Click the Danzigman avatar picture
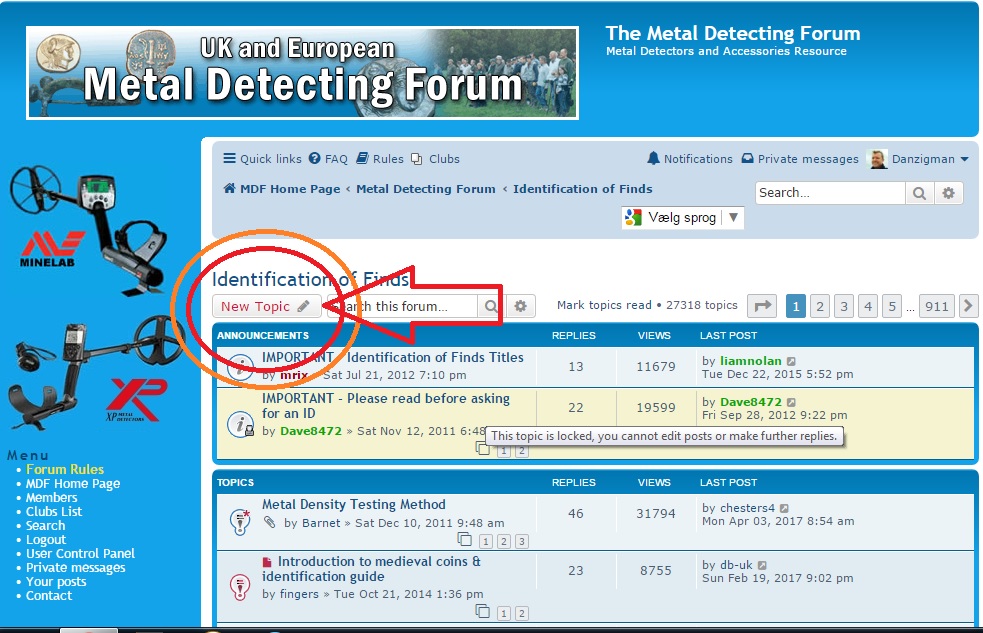This screenshot has width=983, height=633. [878, 159]
